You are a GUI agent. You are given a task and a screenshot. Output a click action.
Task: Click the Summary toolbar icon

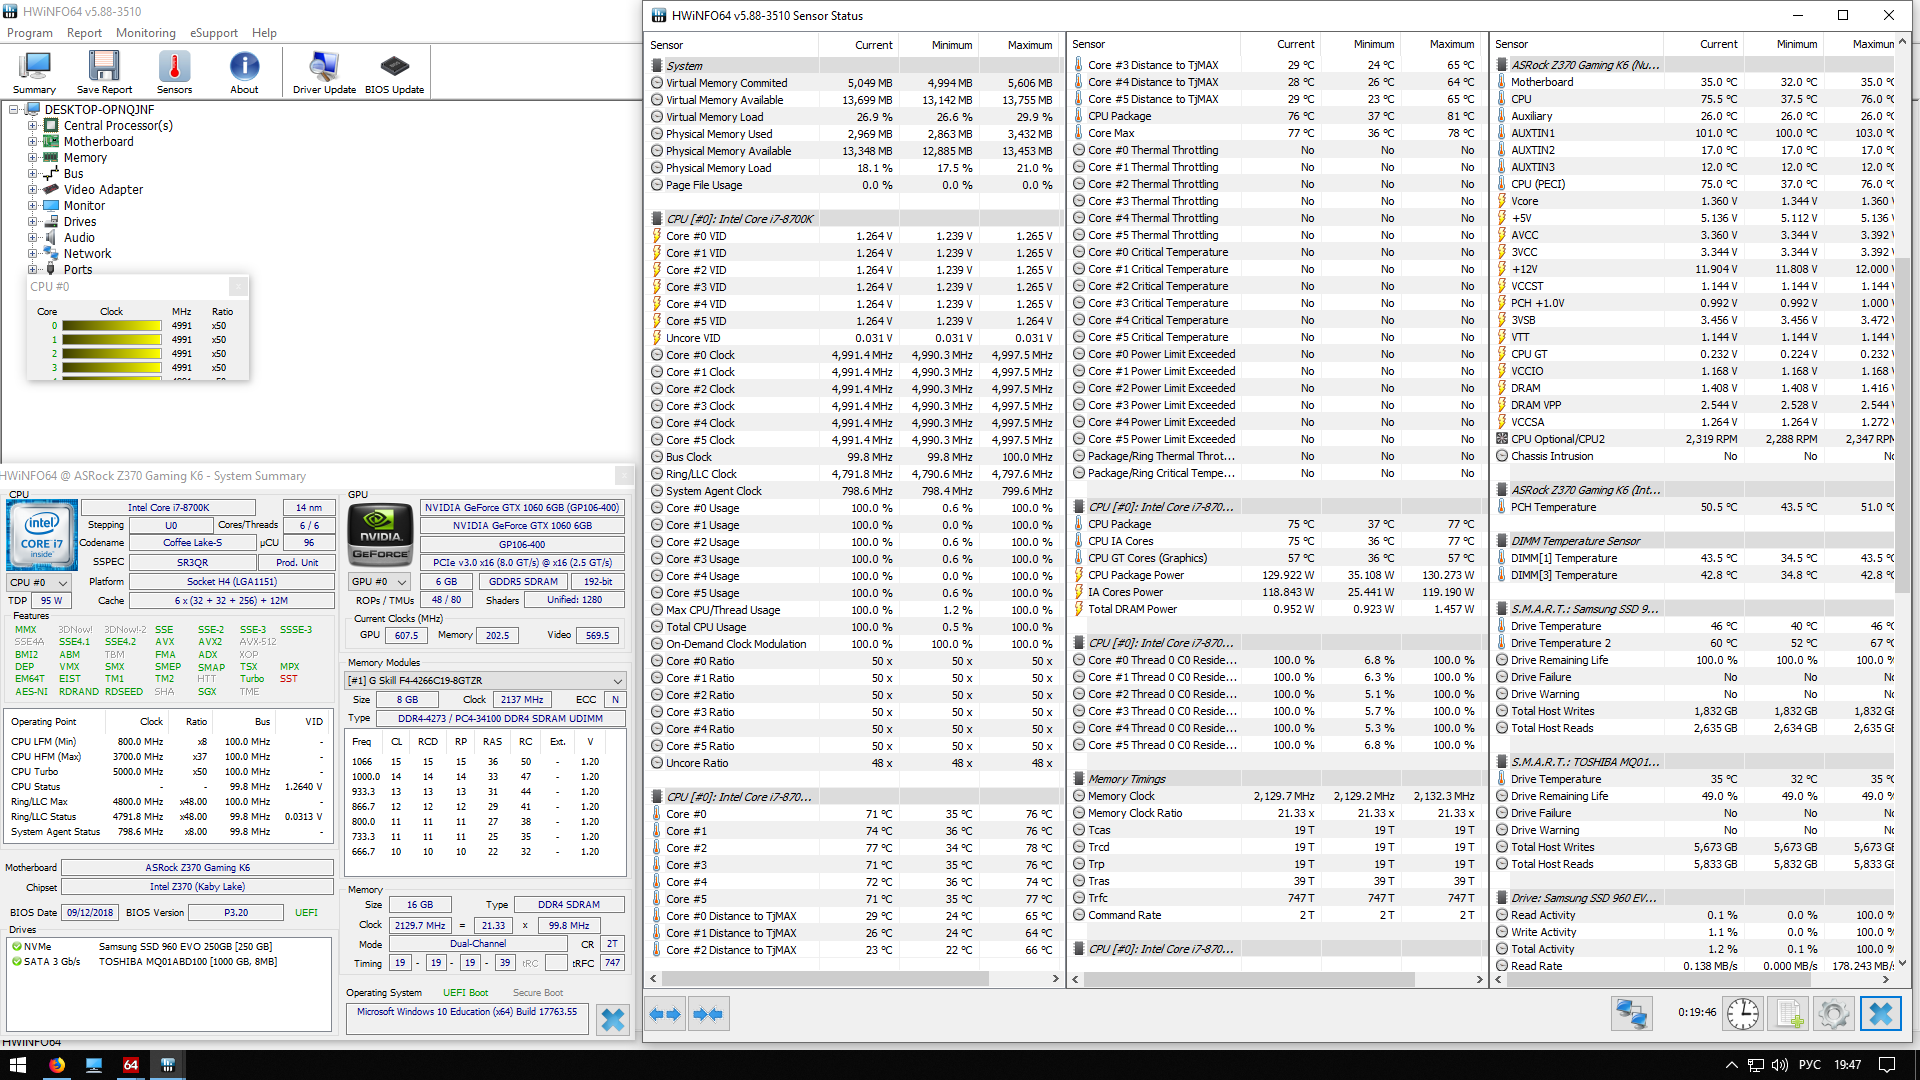[x=34, y=72]
